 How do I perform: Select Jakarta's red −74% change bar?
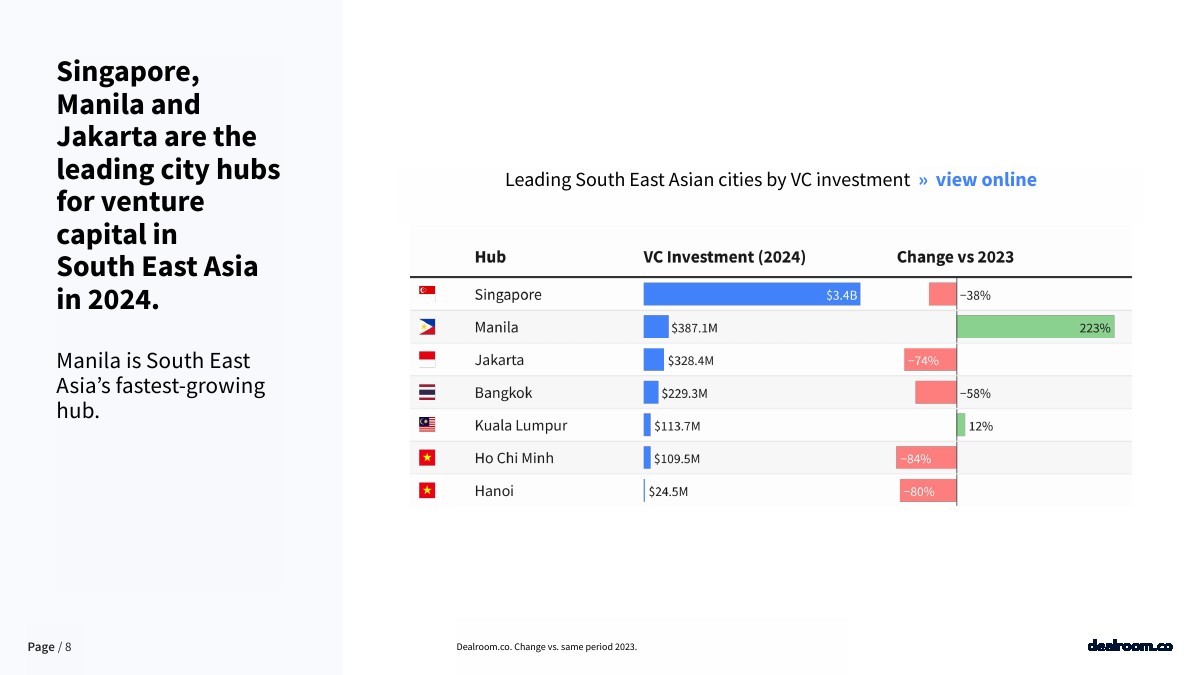(x=930, y=360)
